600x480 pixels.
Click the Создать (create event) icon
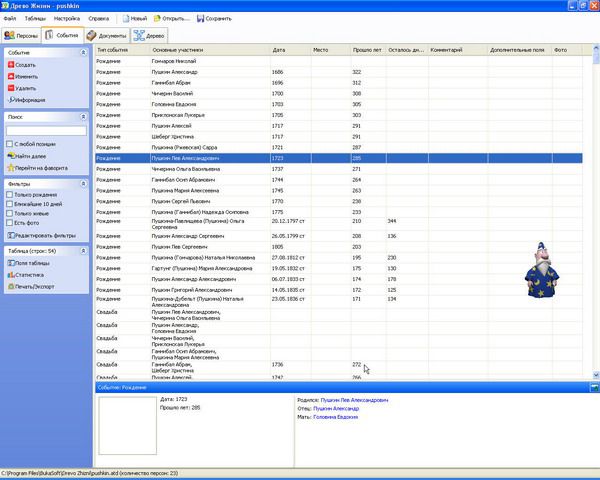10,64
